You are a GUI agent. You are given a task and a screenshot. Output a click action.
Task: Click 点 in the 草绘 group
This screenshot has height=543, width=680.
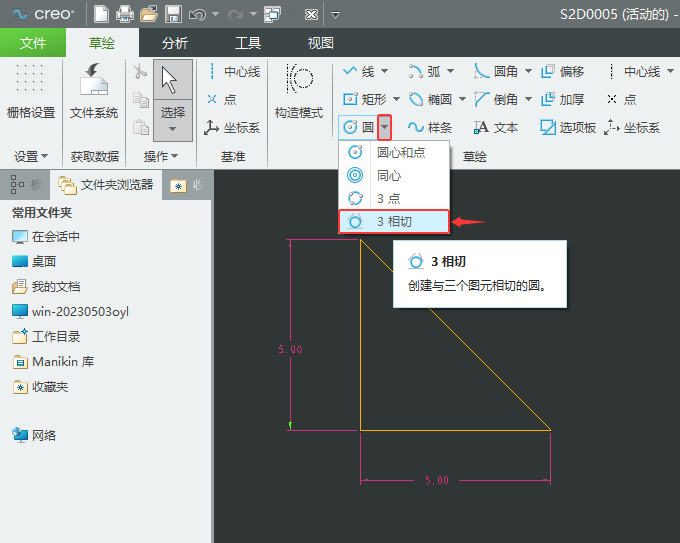click(621, 99)
